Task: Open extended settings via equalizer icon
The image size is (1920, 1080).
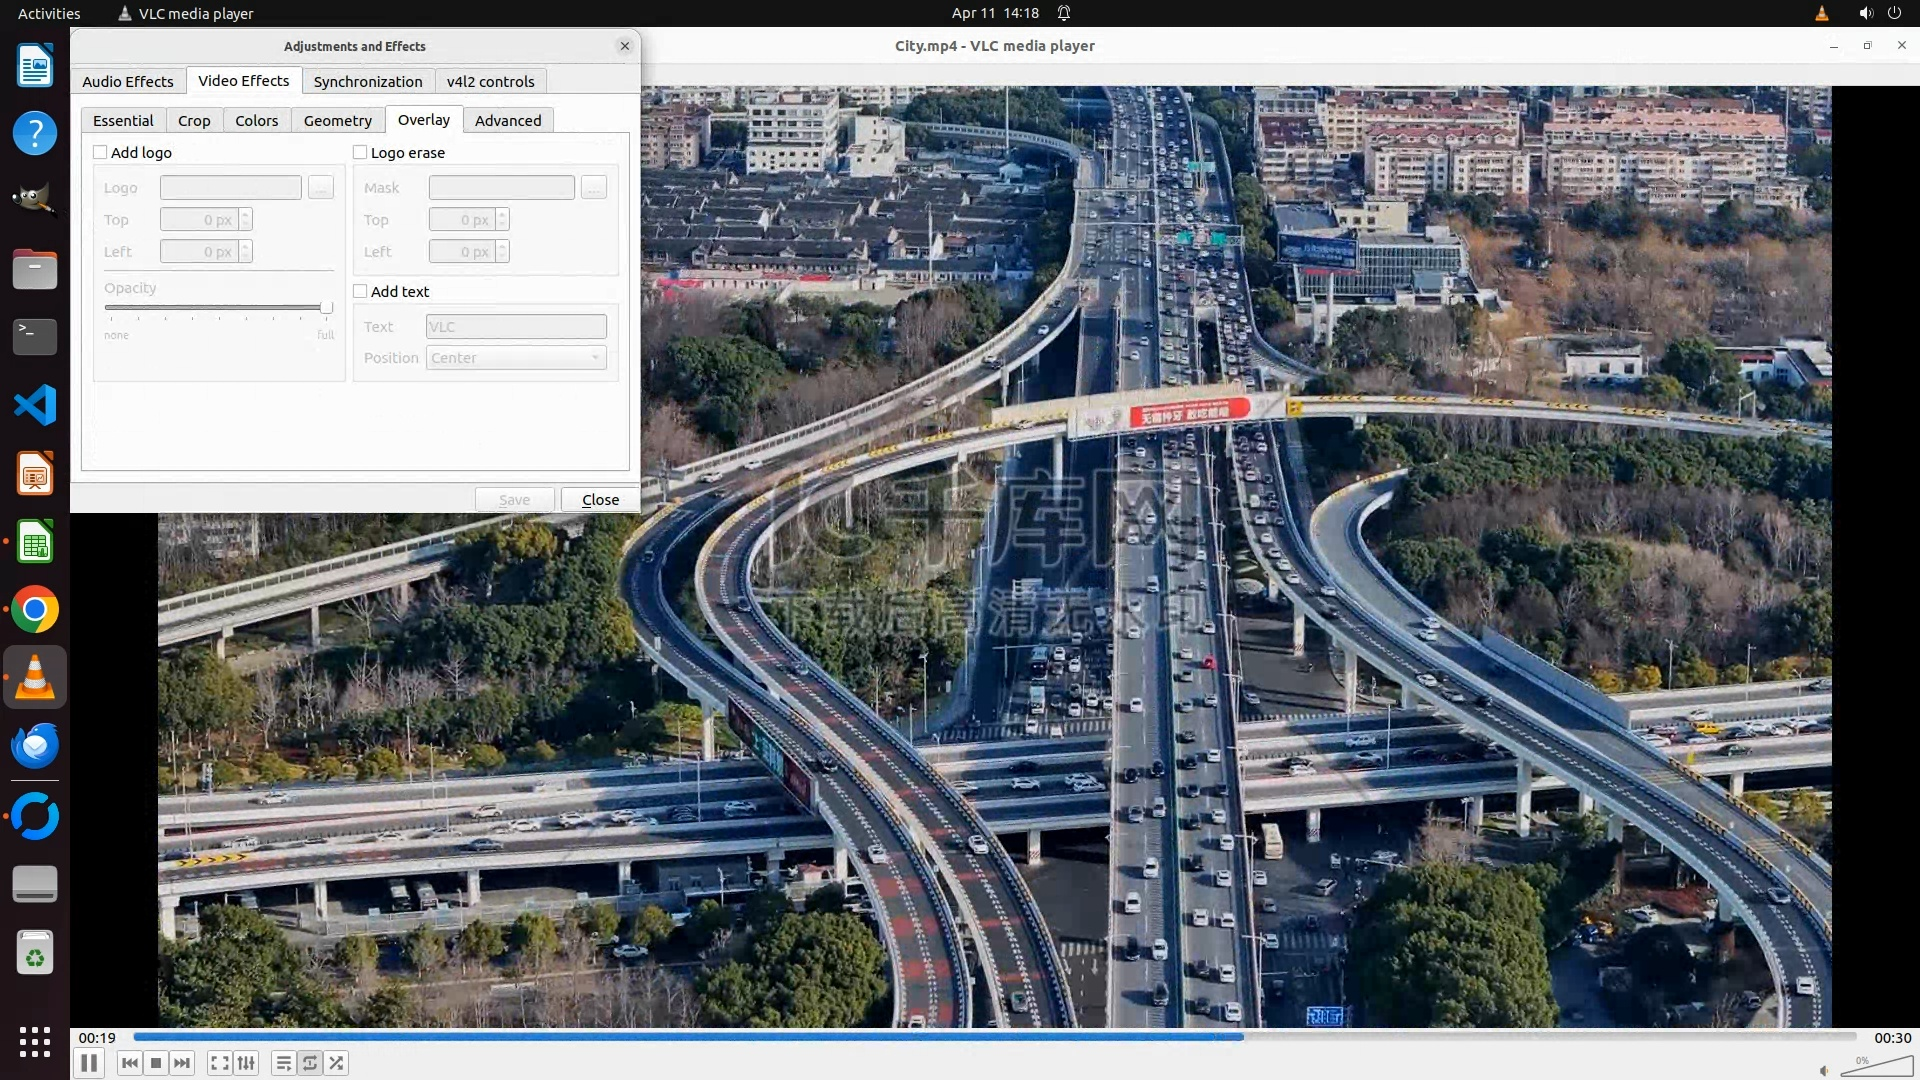Action: tap(246, 1063)
